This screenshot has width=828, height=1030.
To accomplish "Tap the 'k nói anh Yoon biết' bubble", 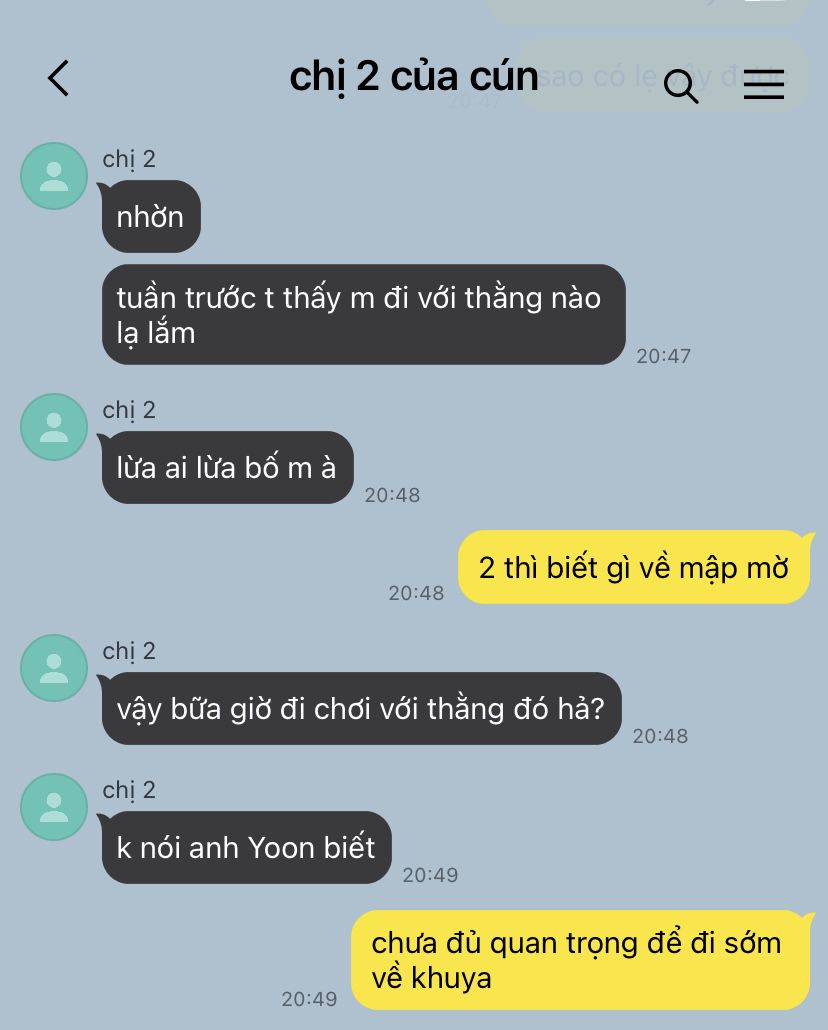I will [x=246, y=847].
